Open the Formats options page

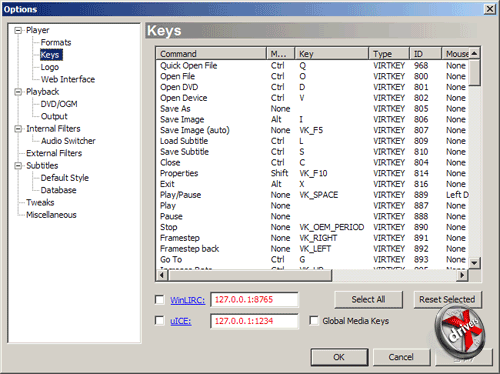(56, 43)
